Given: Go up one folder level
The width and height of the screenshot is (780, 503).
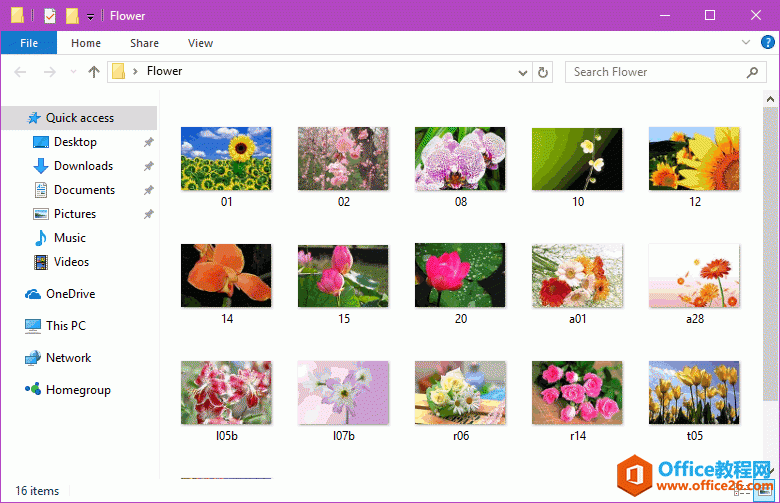Looking at the screenshot, I should click(x=94, y=72).
